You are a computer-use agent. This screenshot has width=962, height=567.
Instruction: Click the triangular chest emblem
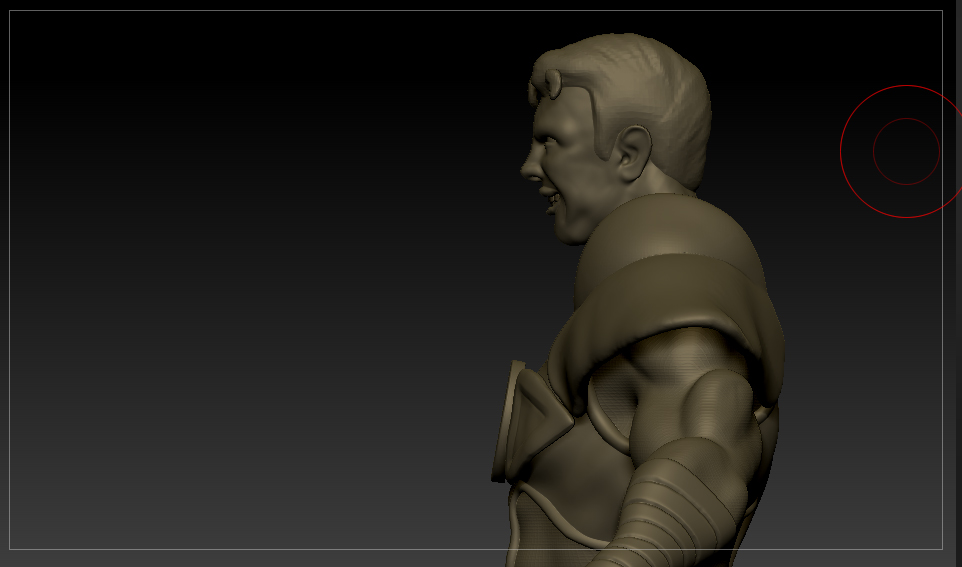[x=531, y=422]
